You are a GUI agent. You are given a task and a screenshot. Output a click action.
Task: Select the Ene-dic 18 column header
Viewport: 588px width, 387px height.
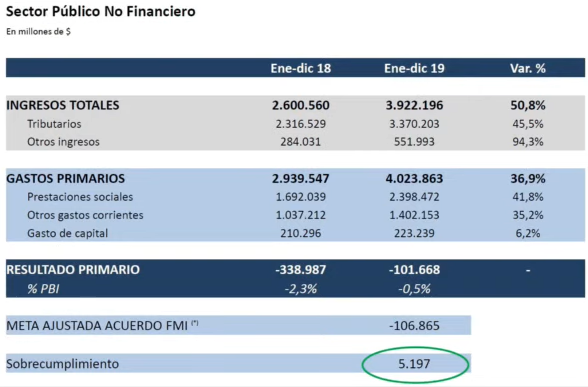click(x=301, y=68)
